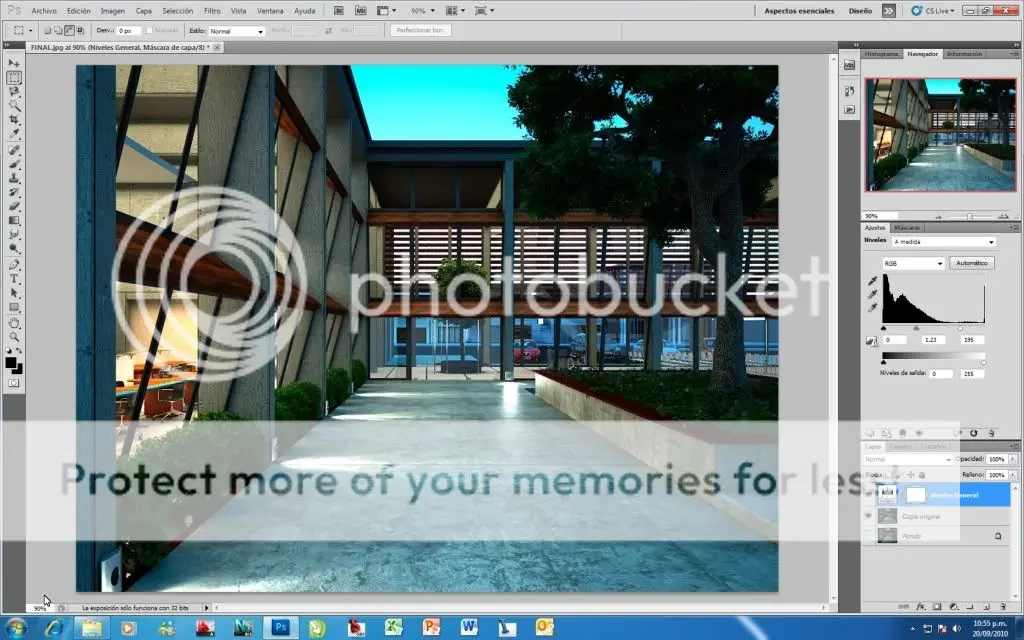Select the Gradient tool
Screen dimensions: 1024x640
(x=14, y=221)
